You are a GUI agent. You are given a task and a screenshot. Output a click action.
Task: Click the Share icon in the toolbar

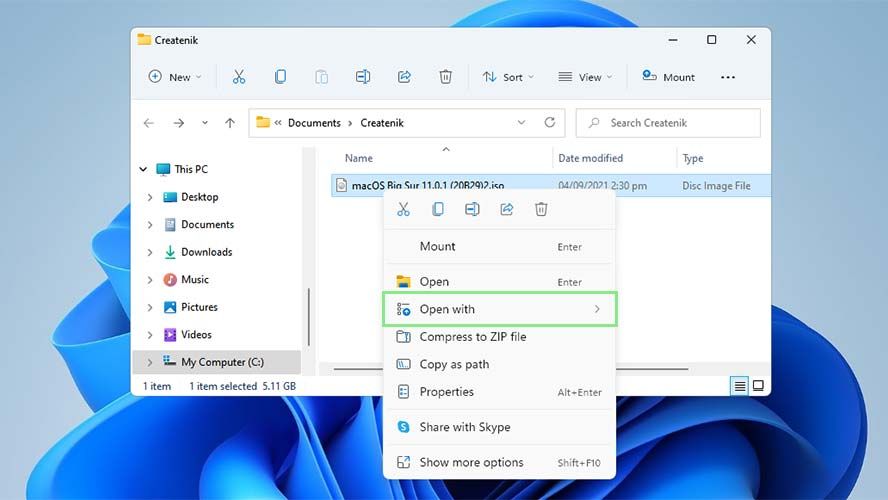click(404, 77)
